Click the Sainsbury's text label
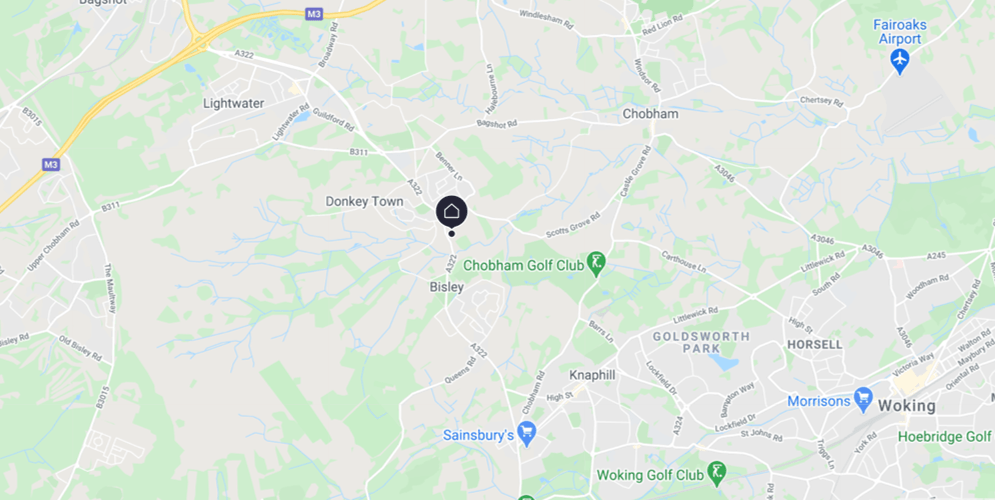 pos(478,435)
